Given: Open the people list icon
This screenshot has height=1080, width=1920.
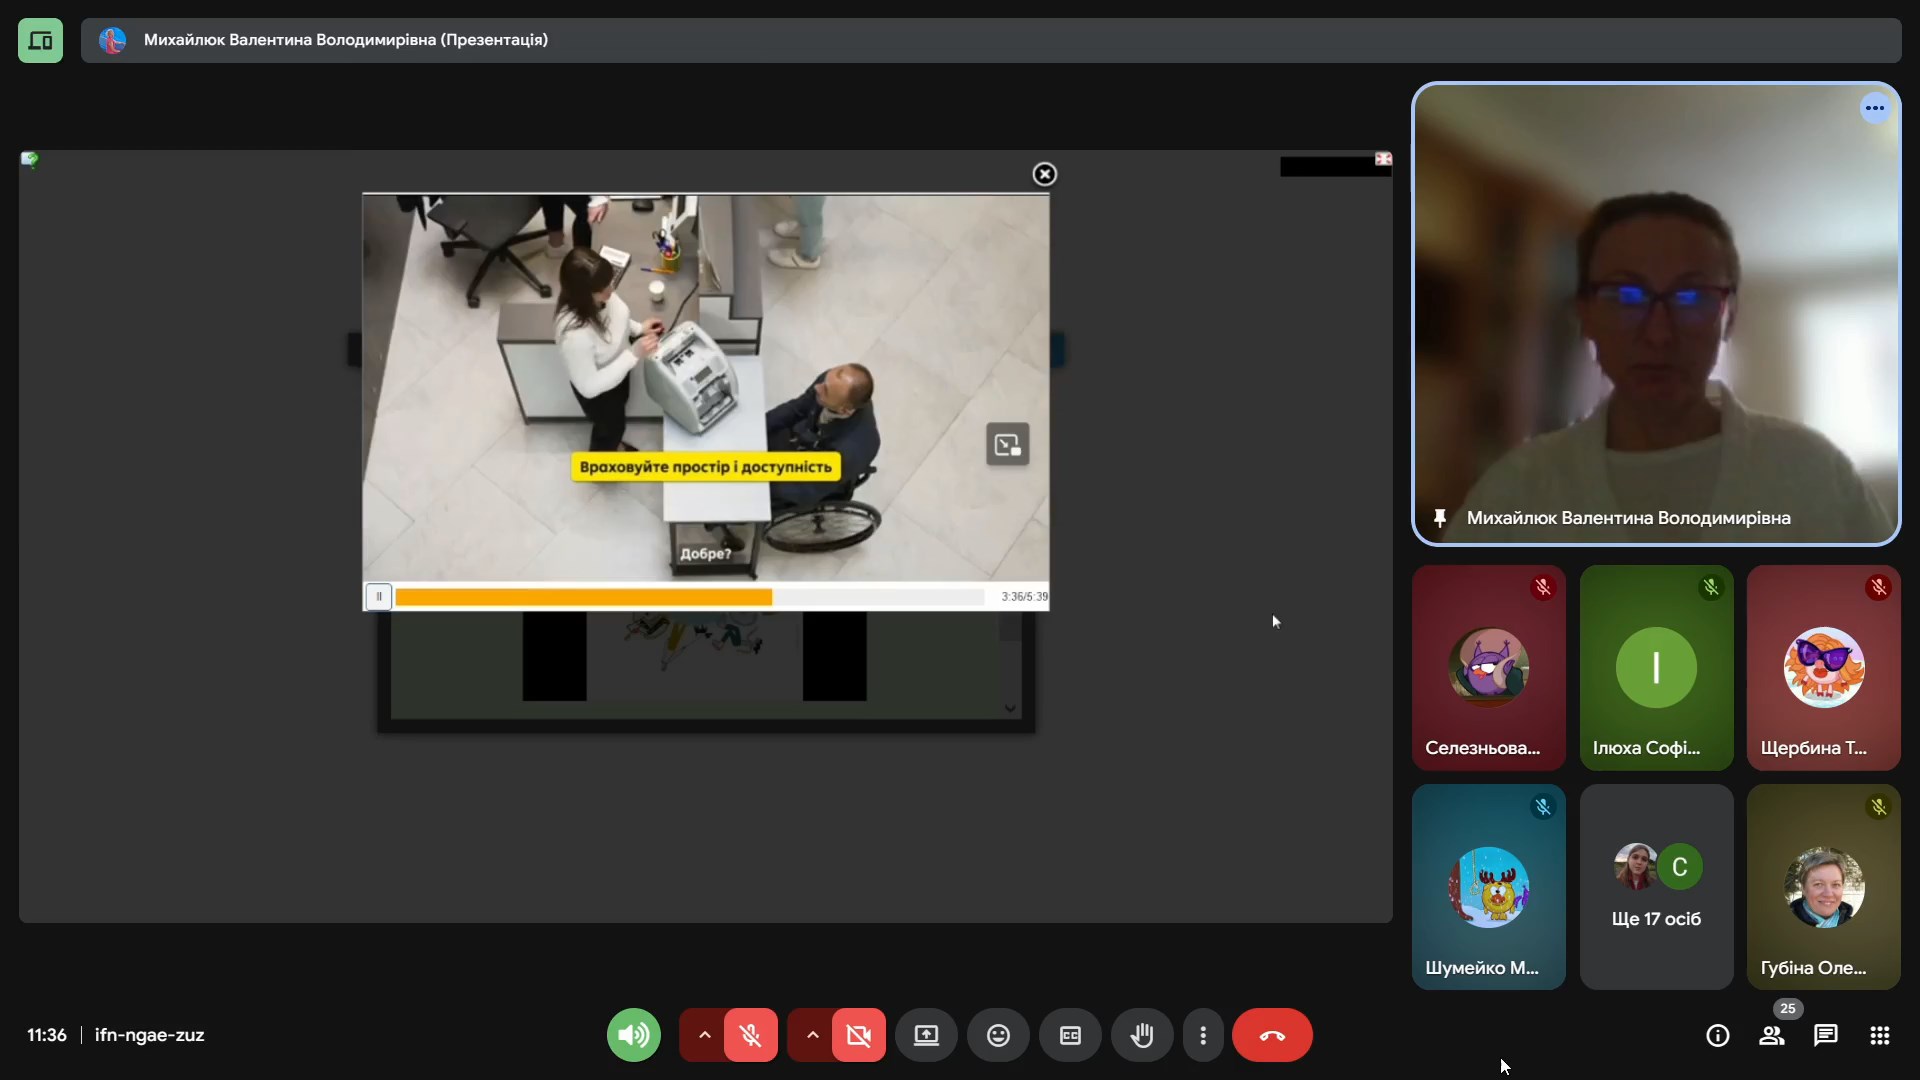Looking at the screenshot, I should pos(1771,1036).
